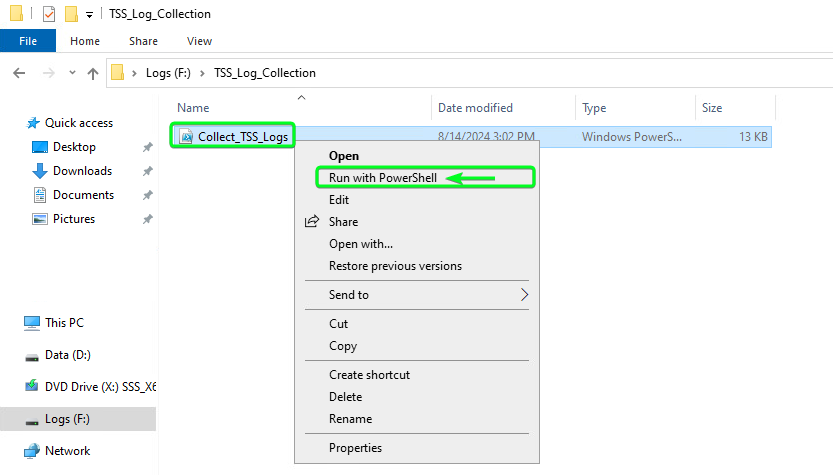The image size is (833, 475).
Task: Sort by the Name column header
Action: pos(193,108)
